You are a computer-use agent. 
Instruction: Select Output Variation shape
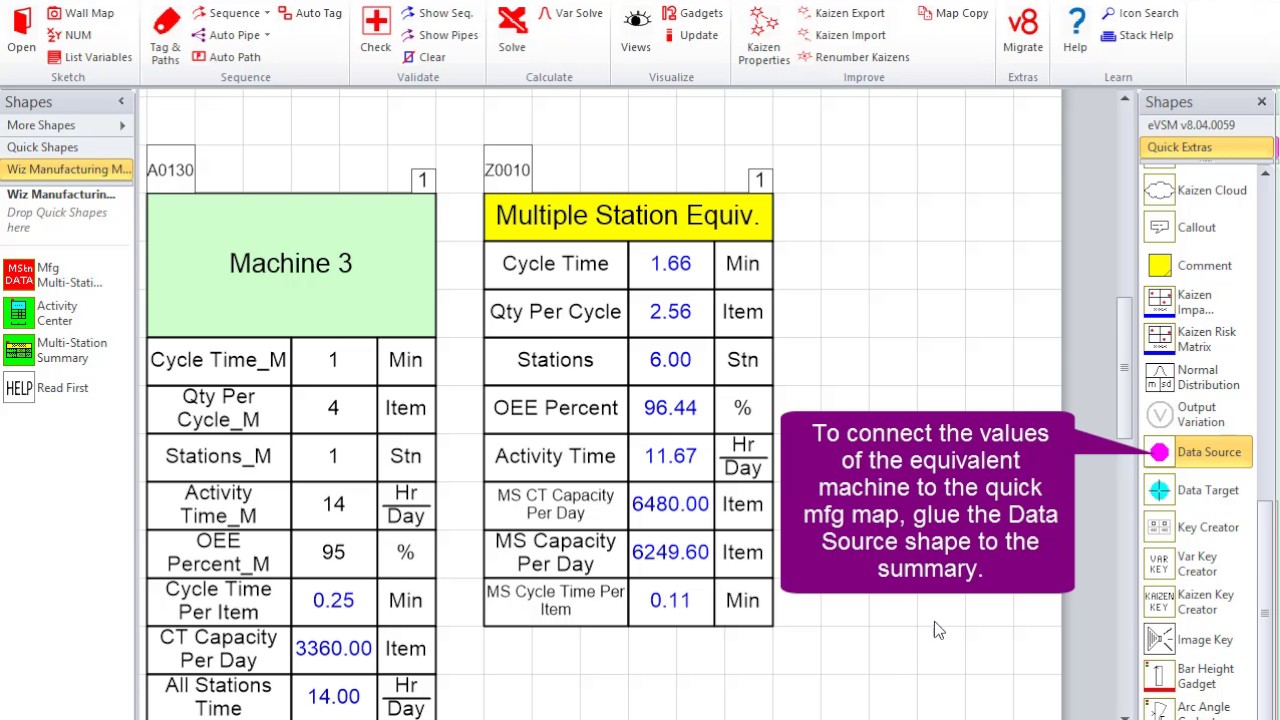(1186, 414)
